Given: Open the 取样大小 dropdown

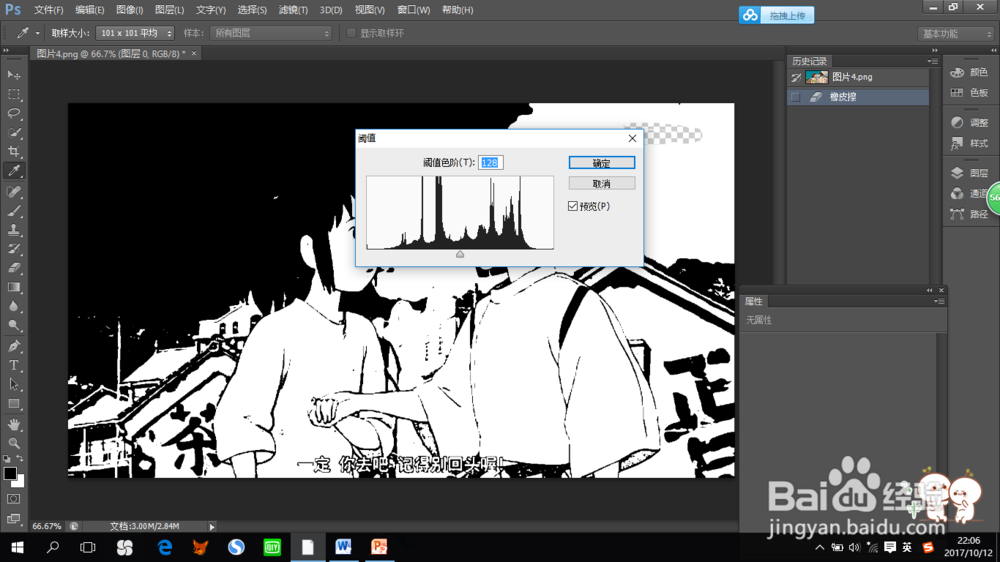Looking at the screenshot, I should tap(135, 33).
